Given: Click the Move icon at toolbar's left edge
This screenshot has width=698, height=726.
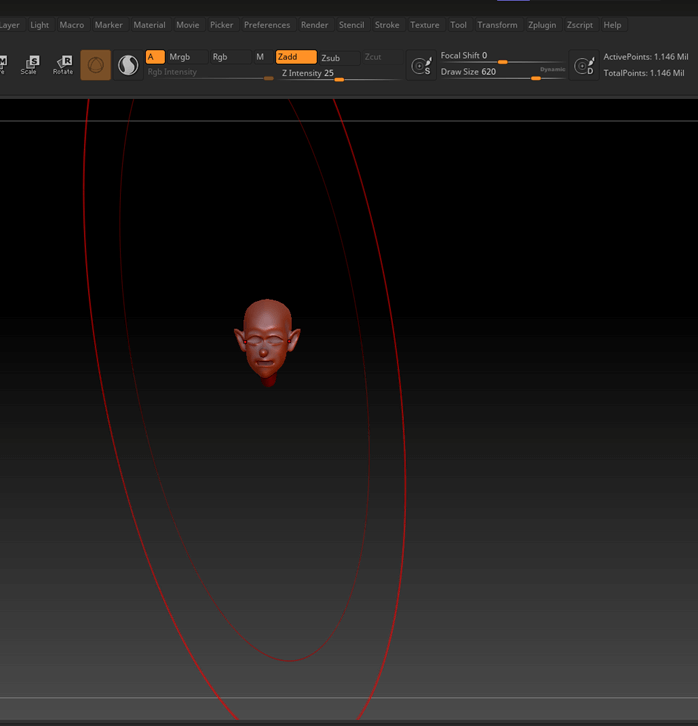Looking at the screenshot, I should click(3, 65).
